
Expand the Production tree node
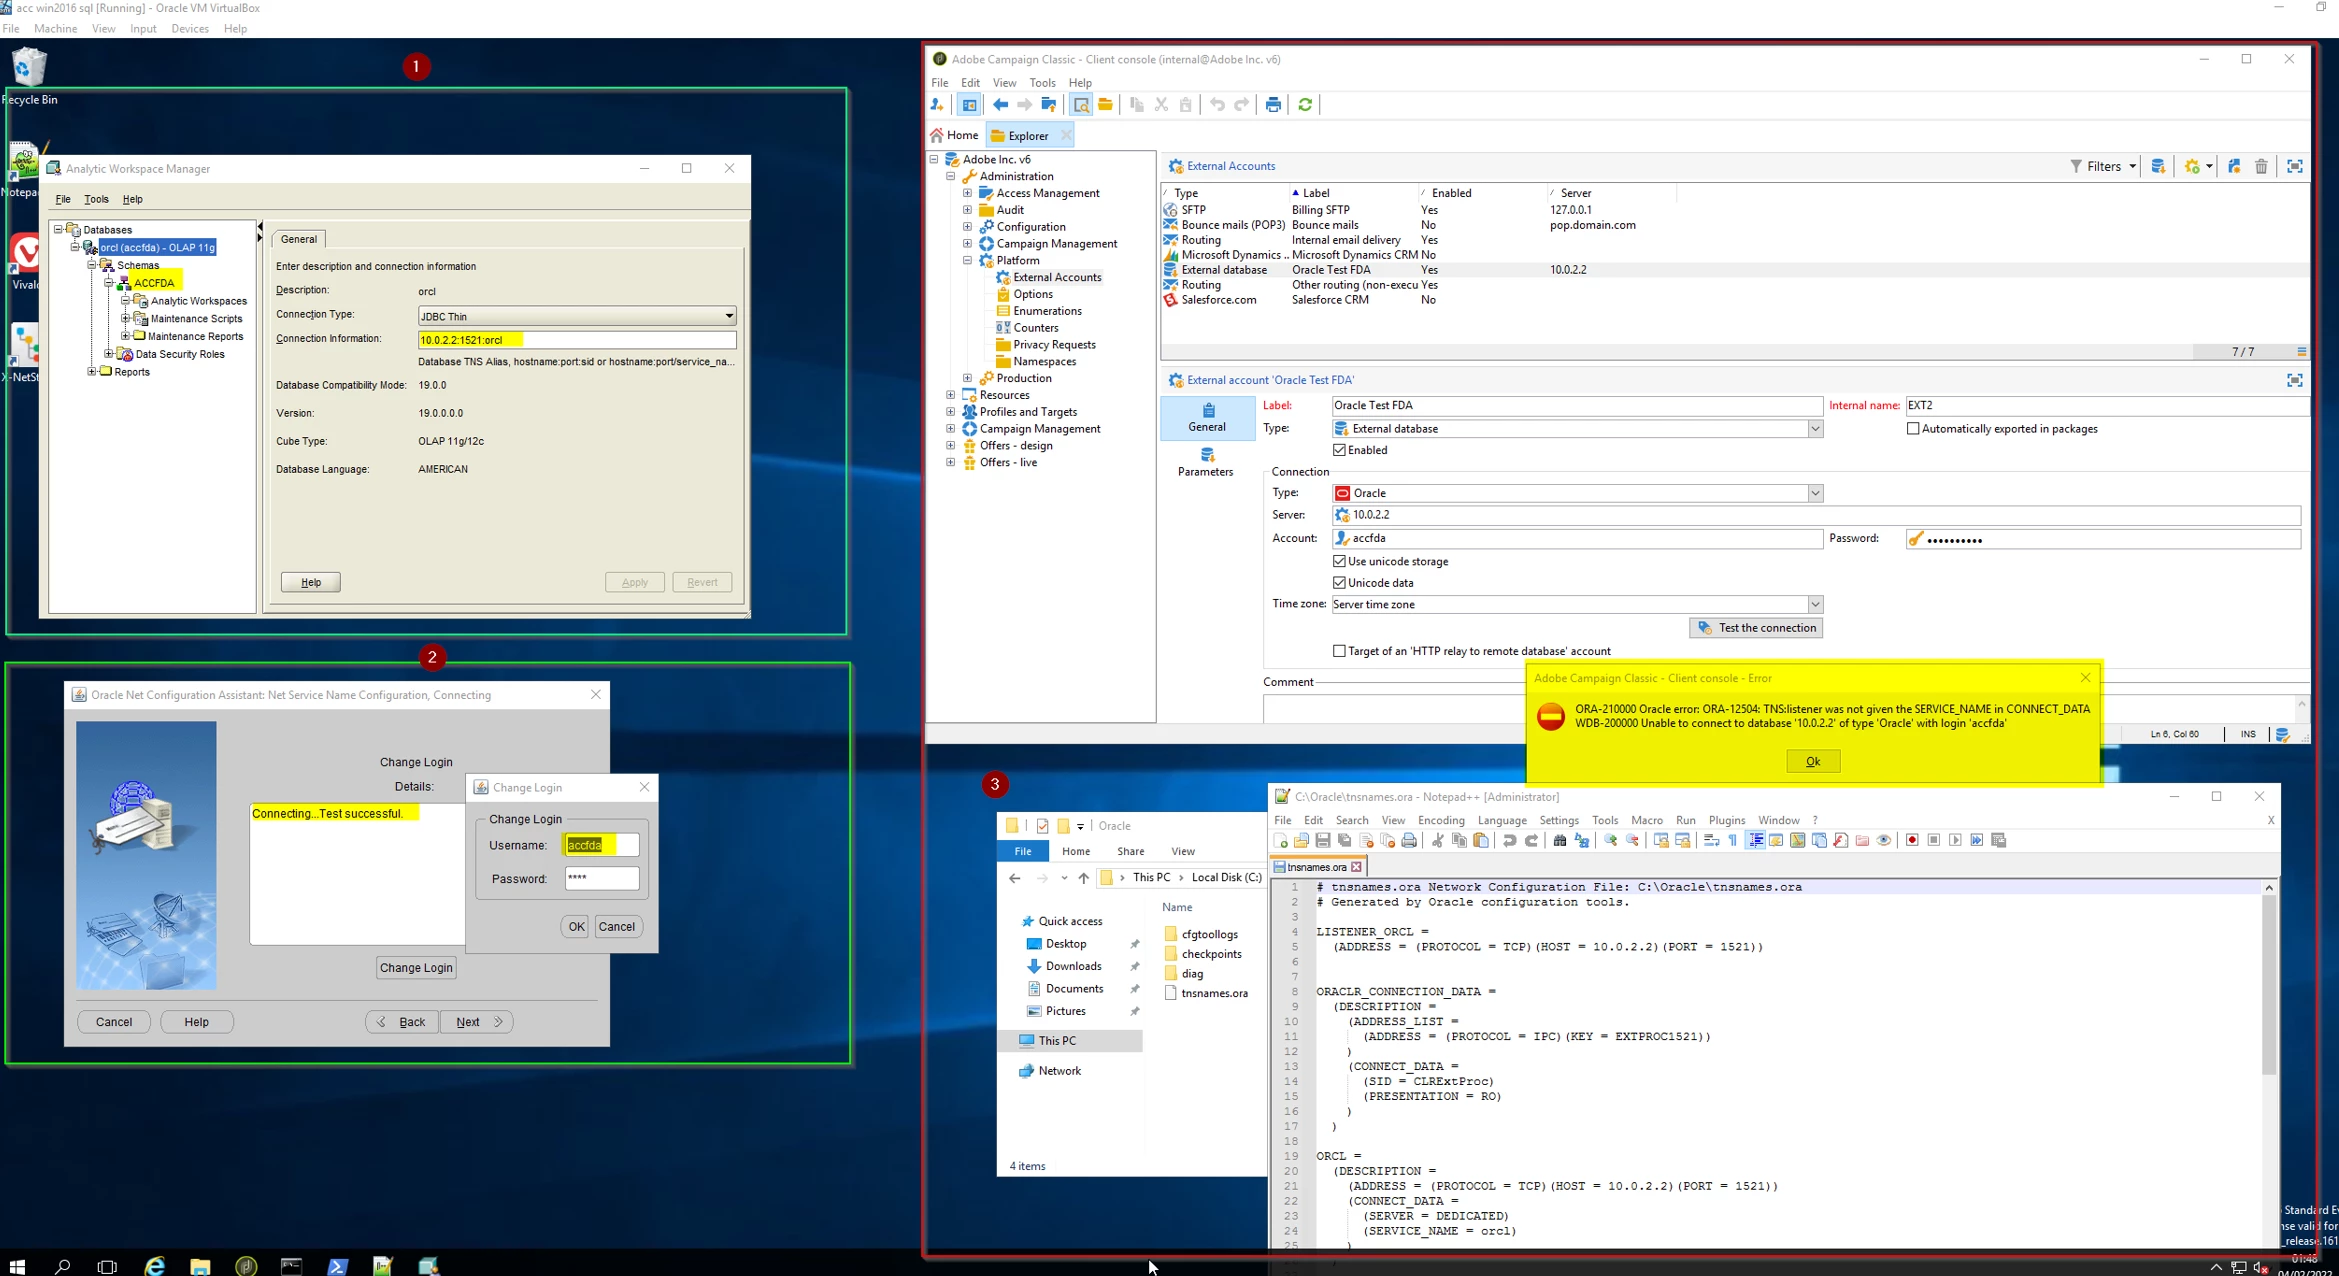[x=967, y=379]
